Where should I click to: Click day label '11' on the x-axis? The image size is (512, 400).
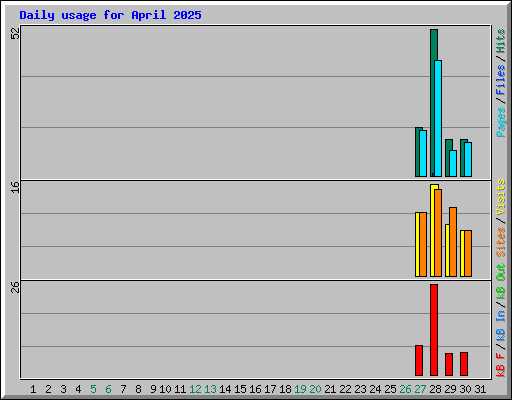pyautogui.click(x=180, y=389)
